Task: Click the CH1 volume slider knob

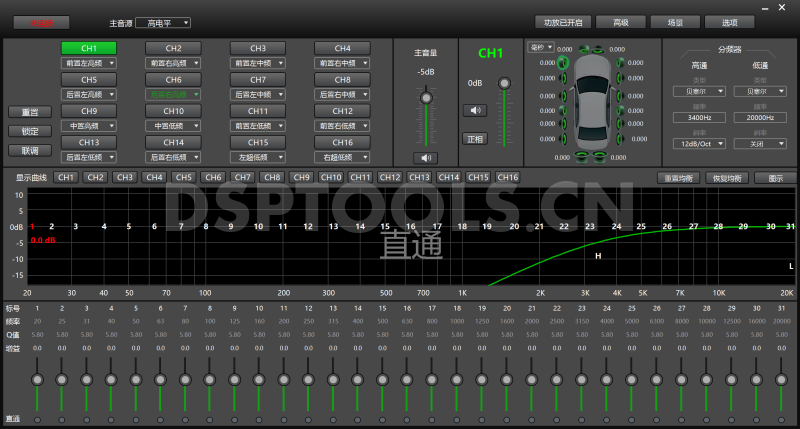Action: 504,83
